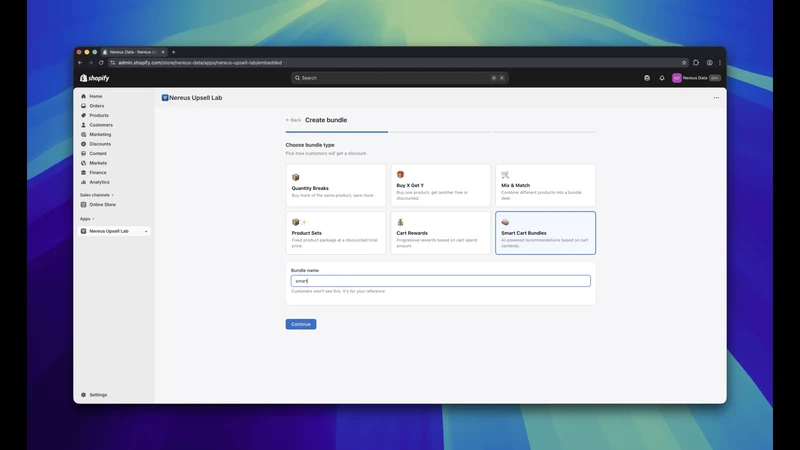This screenshot has width=800, height=450.
Task: Open Customers in the sidebar
Action: click(101, 125)
